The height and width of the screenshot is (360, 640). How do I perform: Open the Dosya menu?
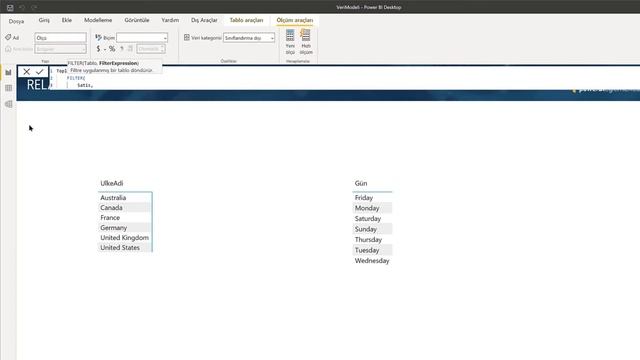(x=16, y=21)
